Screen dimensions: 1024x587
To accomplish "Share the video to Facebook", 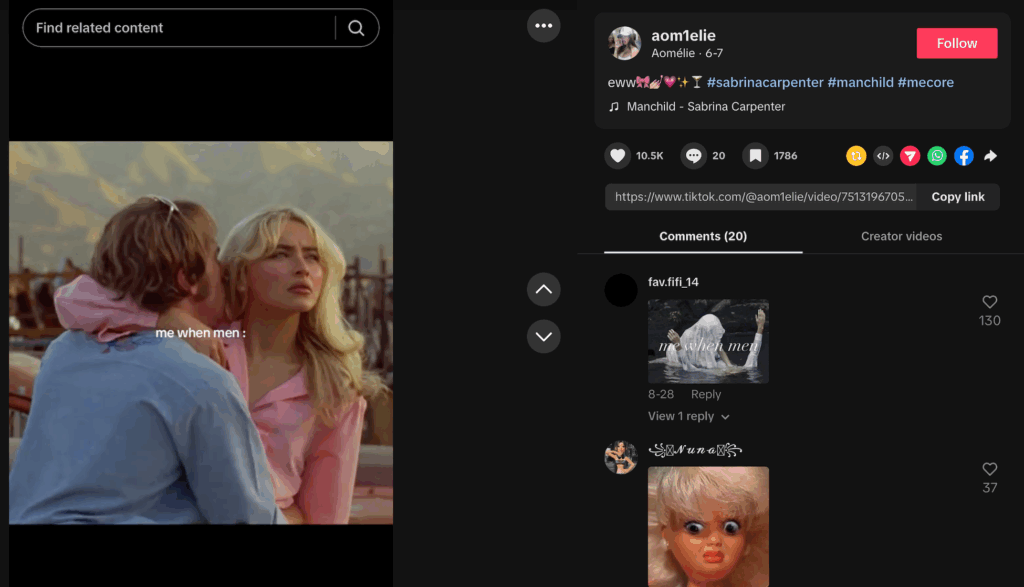I will (x=964, y=156).
